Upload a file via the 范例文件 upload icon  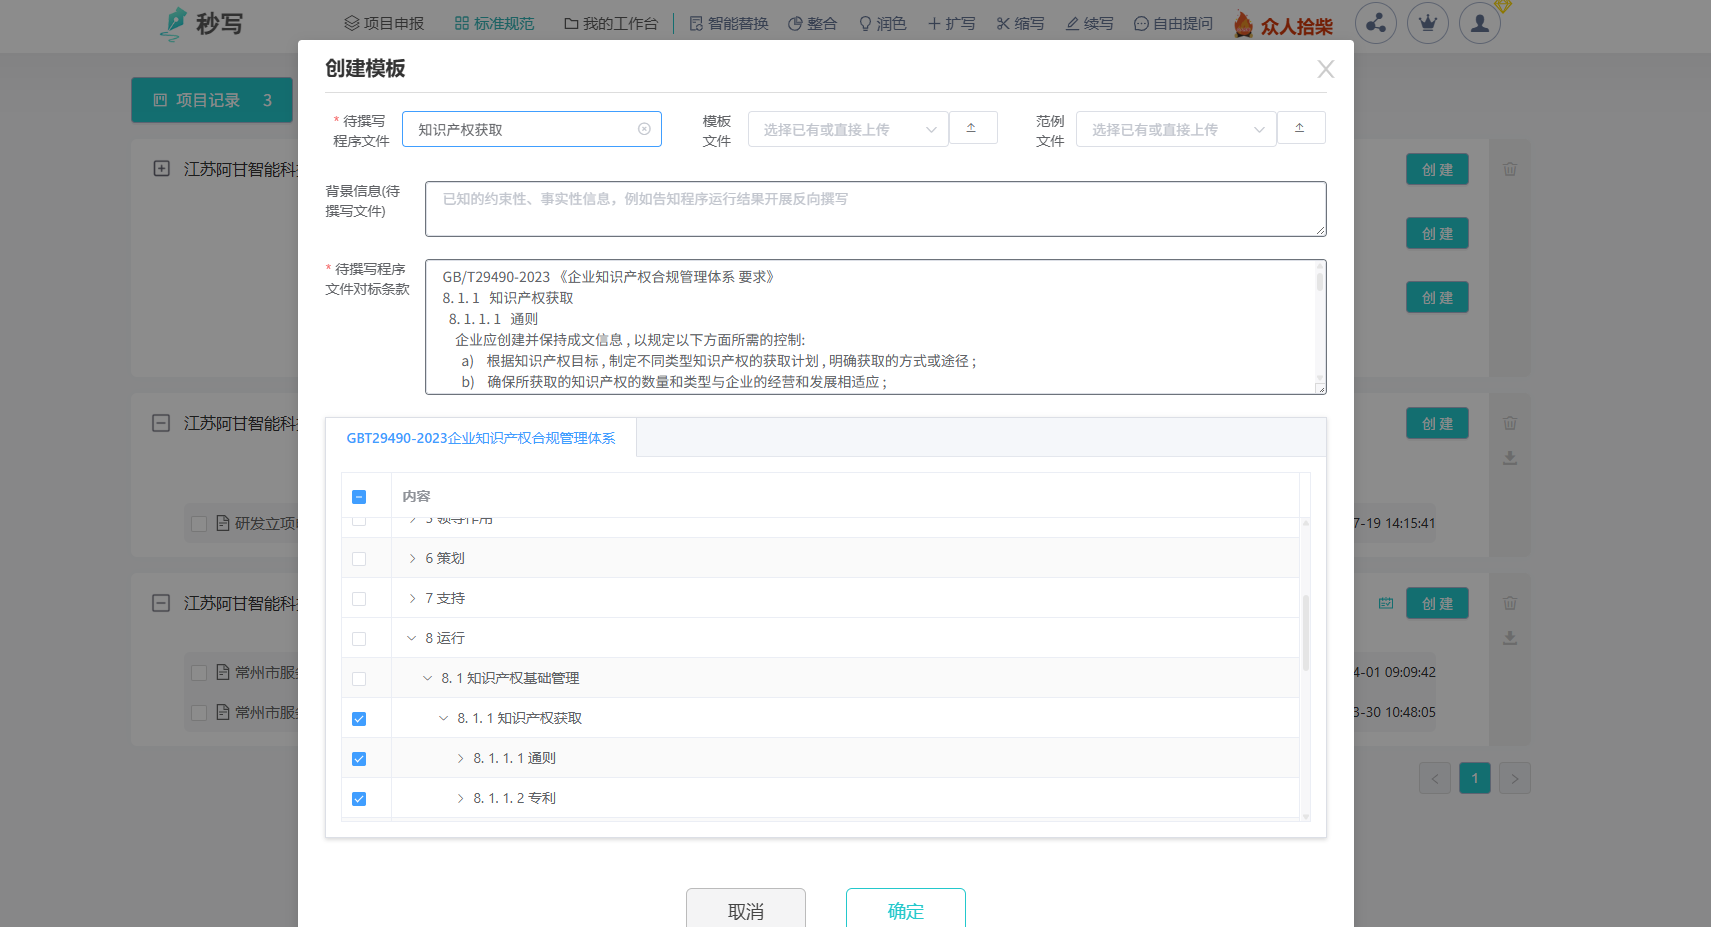pos(1300,127)
